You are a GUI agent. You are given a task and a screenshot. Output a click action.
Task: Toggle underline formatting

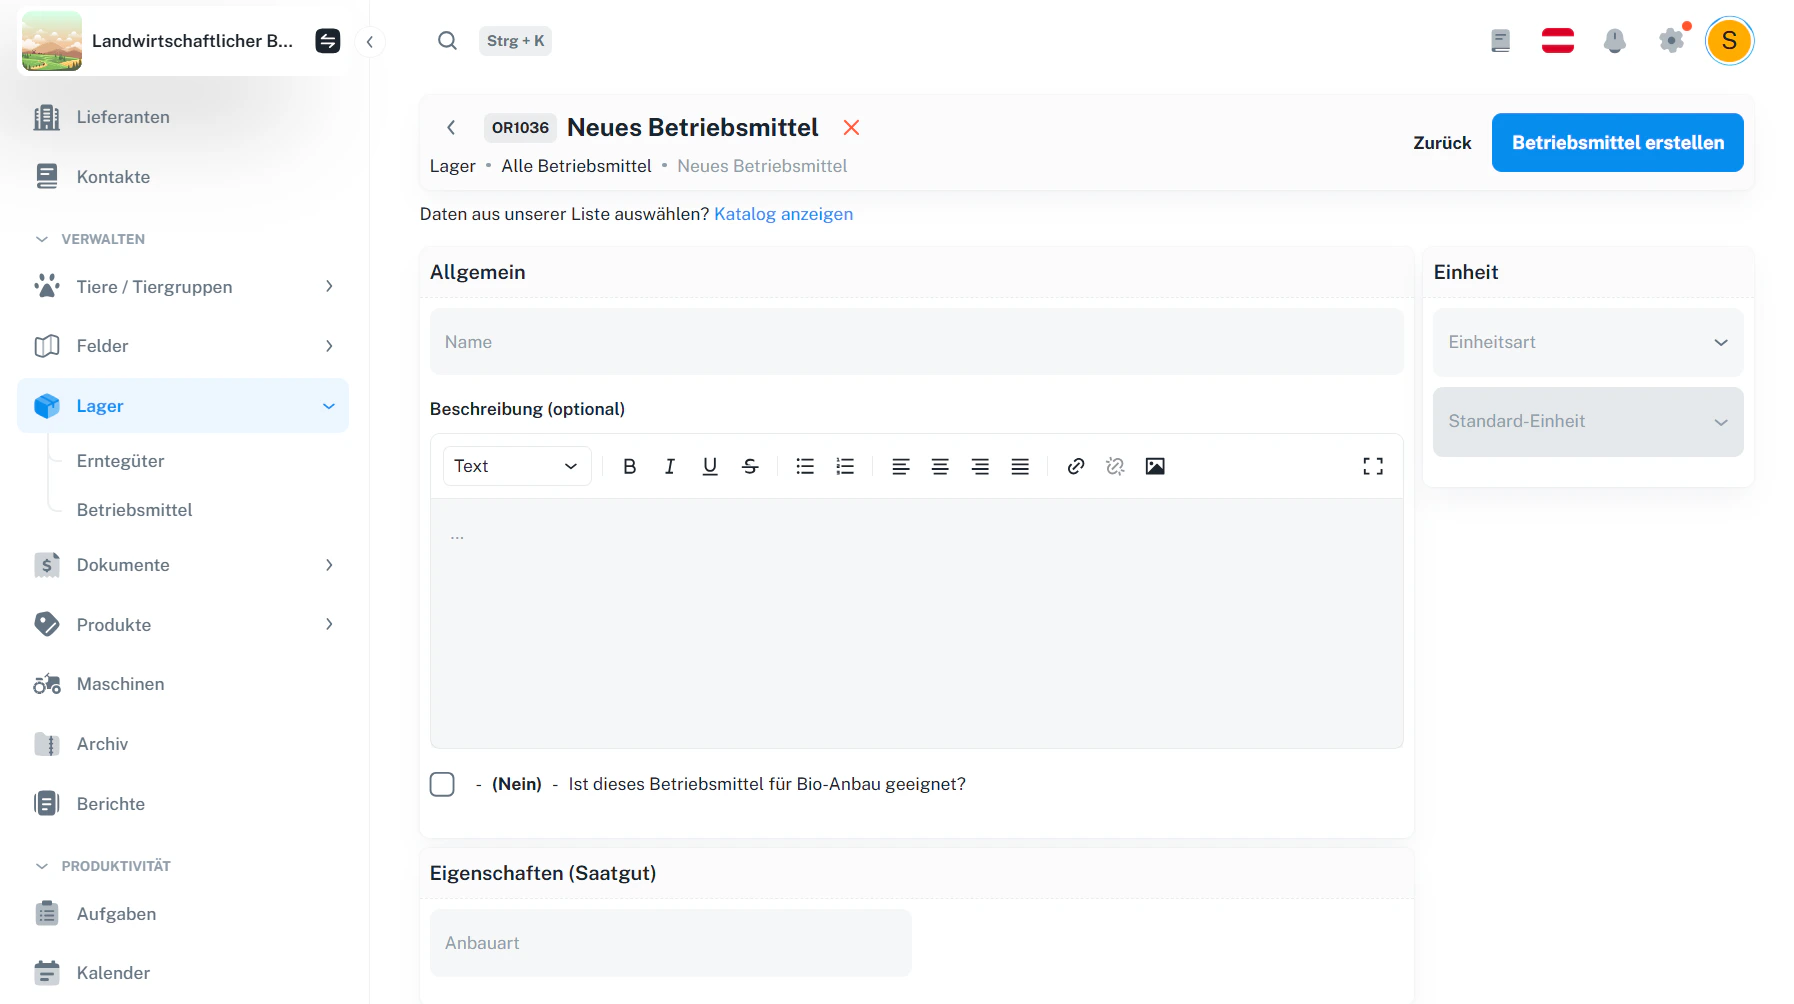pos(710,466)
